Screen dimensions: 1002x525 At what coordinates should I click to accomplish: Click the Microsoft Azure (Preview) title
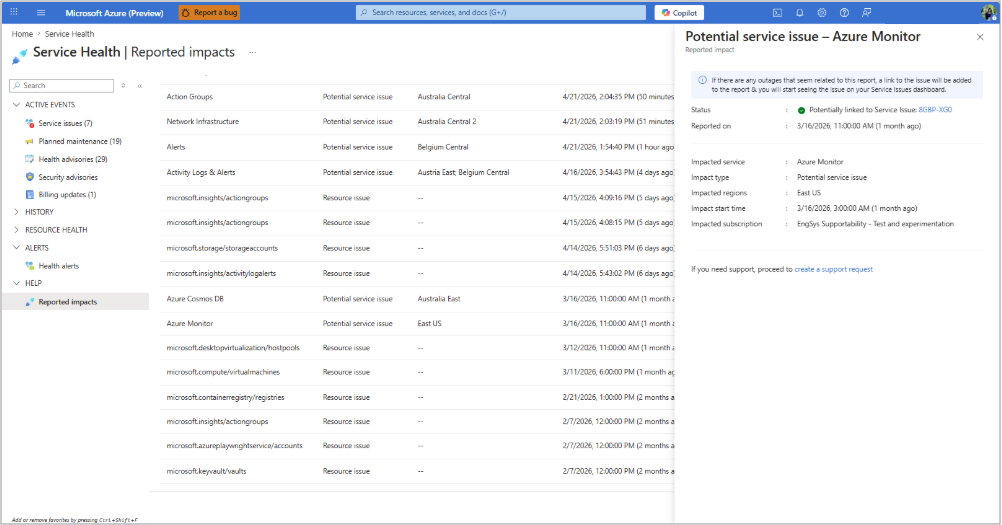point(114,13)
